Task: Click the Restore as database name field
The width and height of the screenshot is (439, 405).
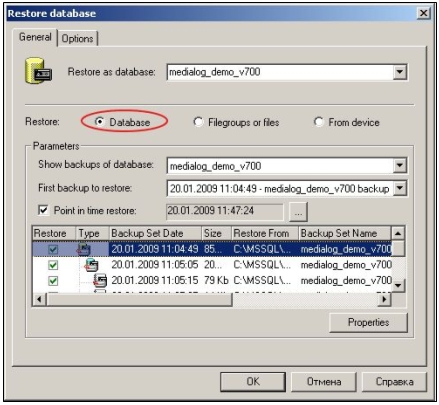Action: tap(279, 72)
